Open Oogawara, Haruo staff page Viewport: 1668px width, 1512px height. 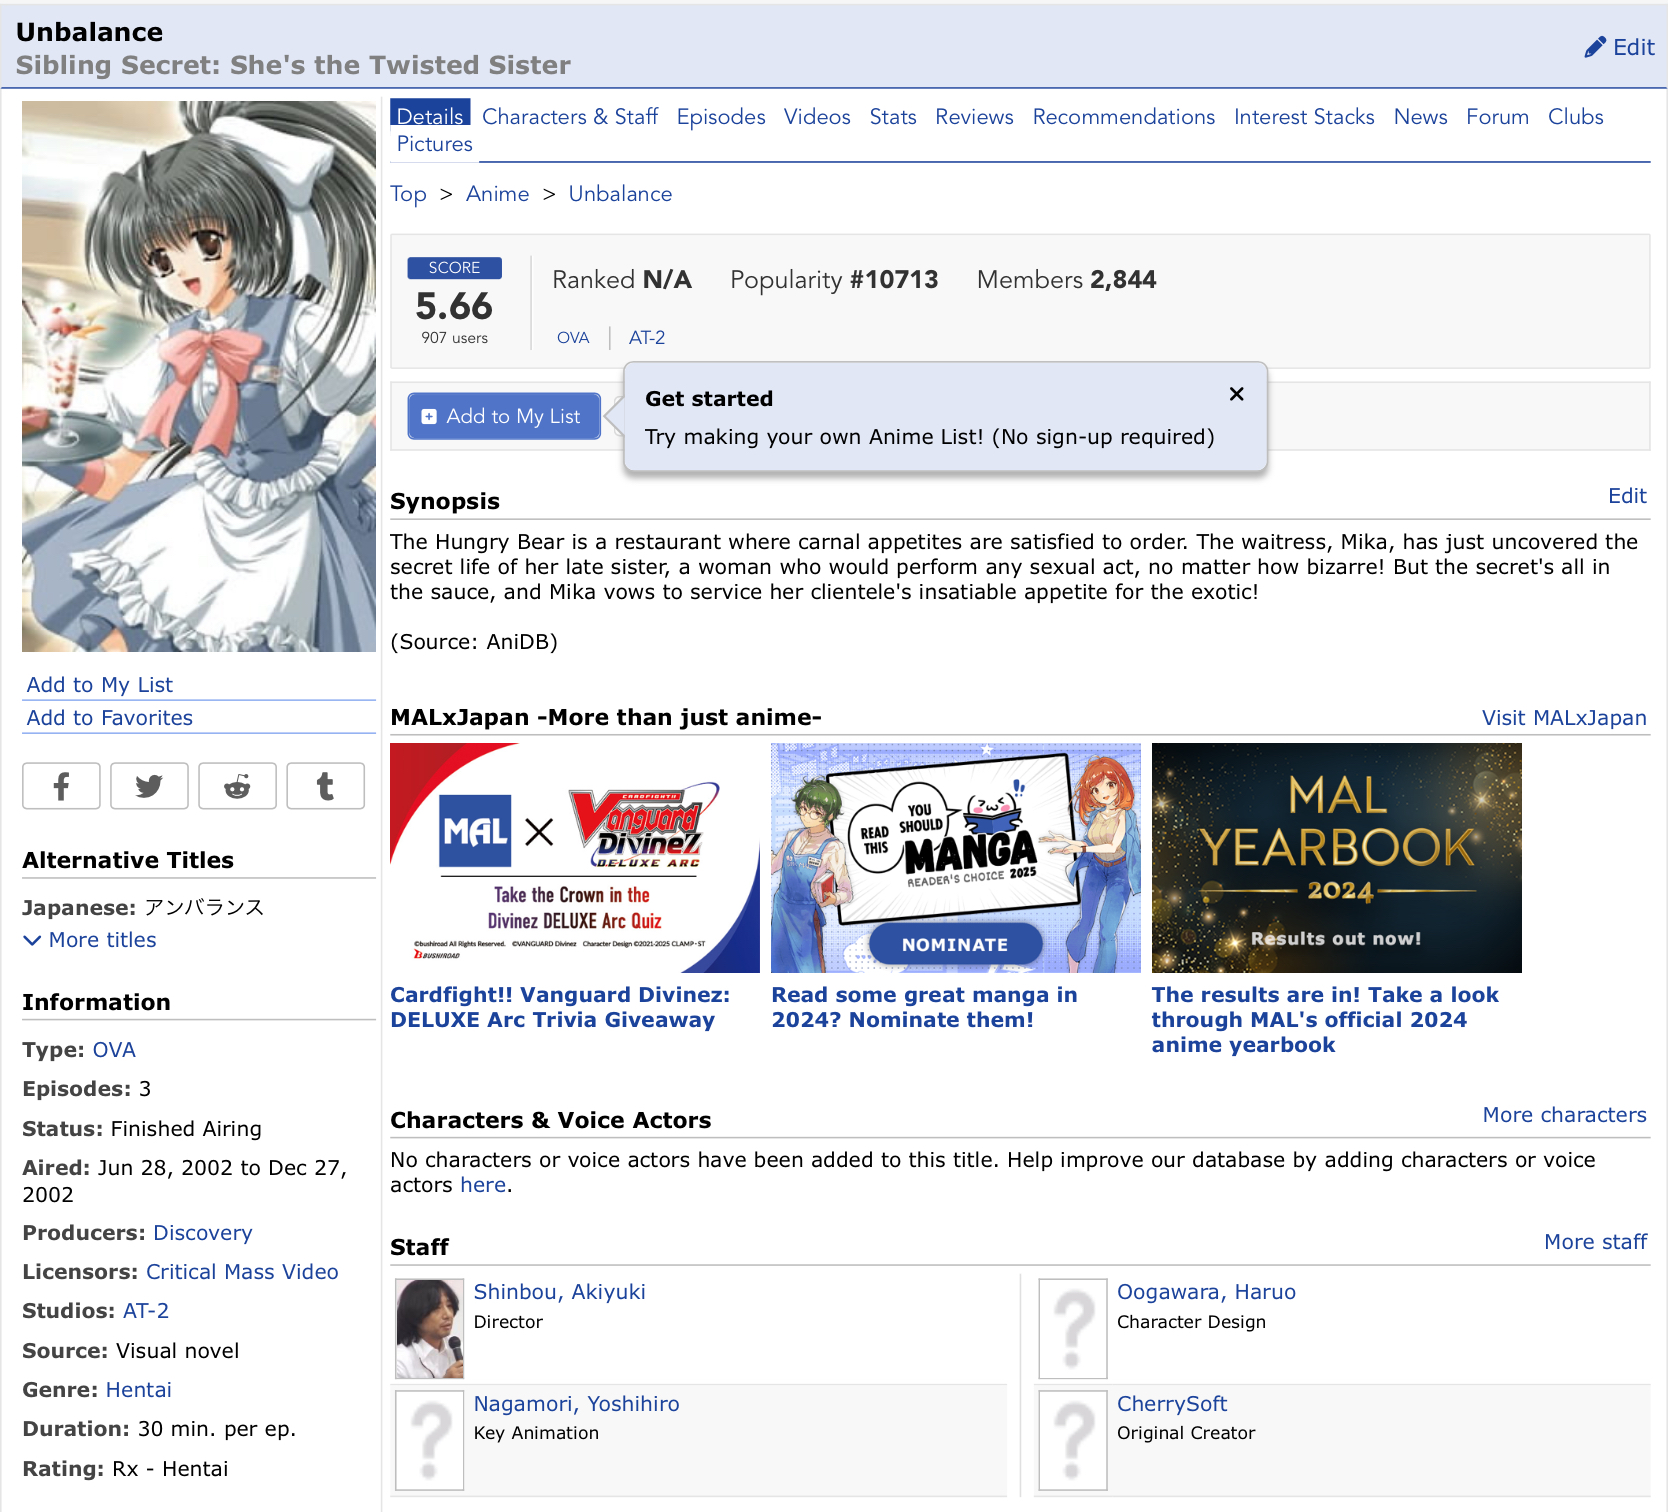[1206, 1292]
